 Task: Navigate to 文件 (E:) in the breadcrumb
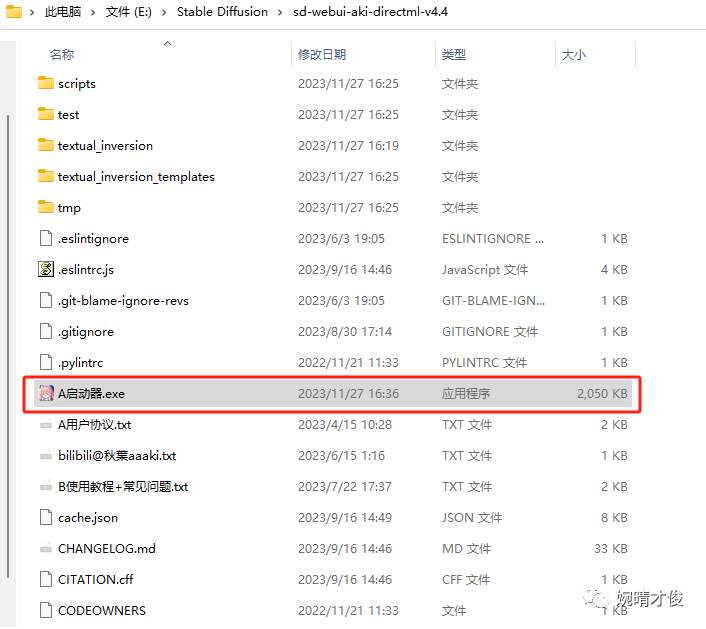click(128, 12)
